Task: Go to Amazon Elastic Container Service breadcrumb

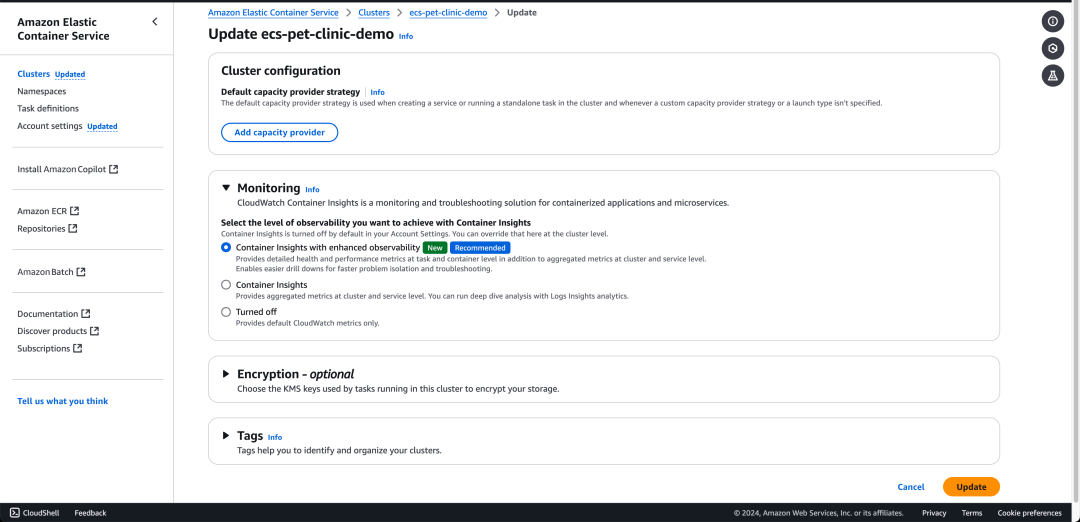Action: 273,12
